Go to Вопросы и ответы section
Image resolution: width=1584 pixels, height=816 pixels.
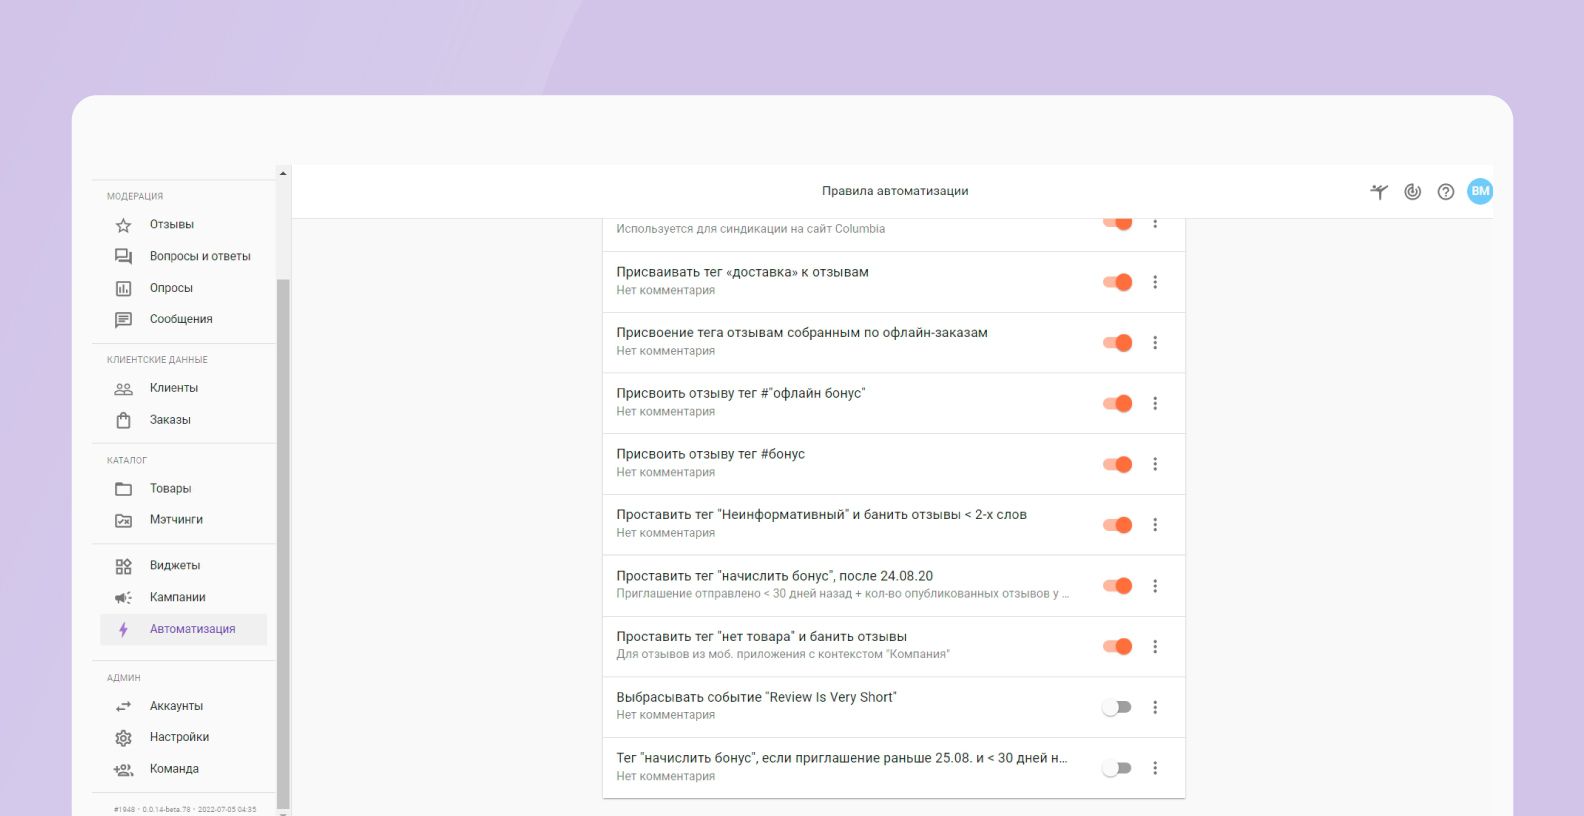[x=200, y=256]
